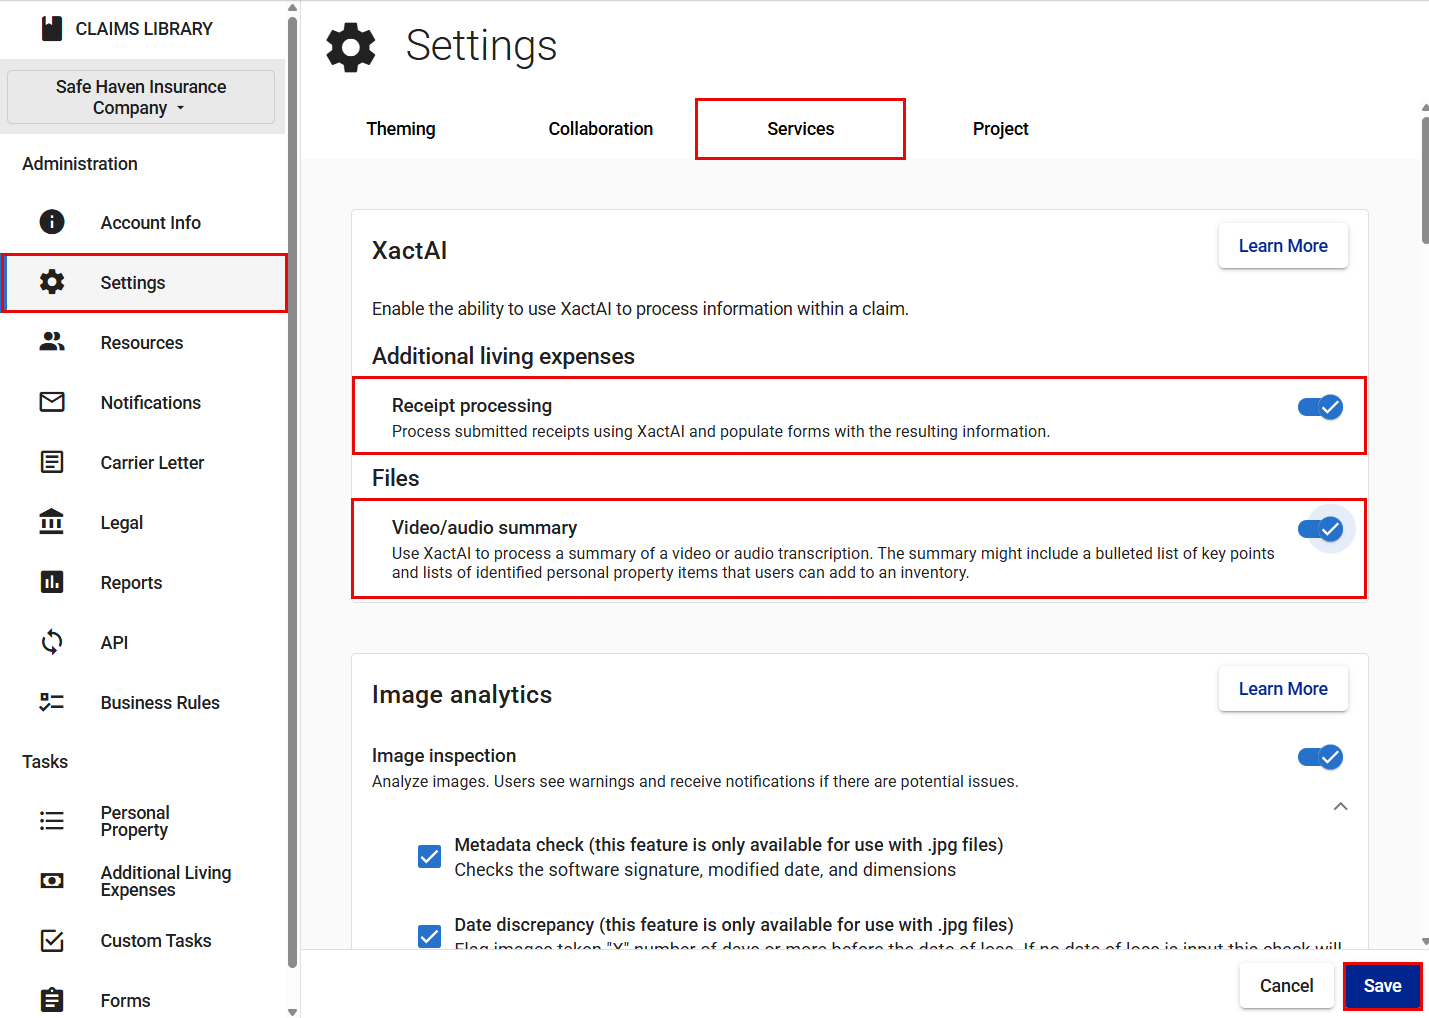
Task: Open Resources people icon
Action: tap(52, 342)
